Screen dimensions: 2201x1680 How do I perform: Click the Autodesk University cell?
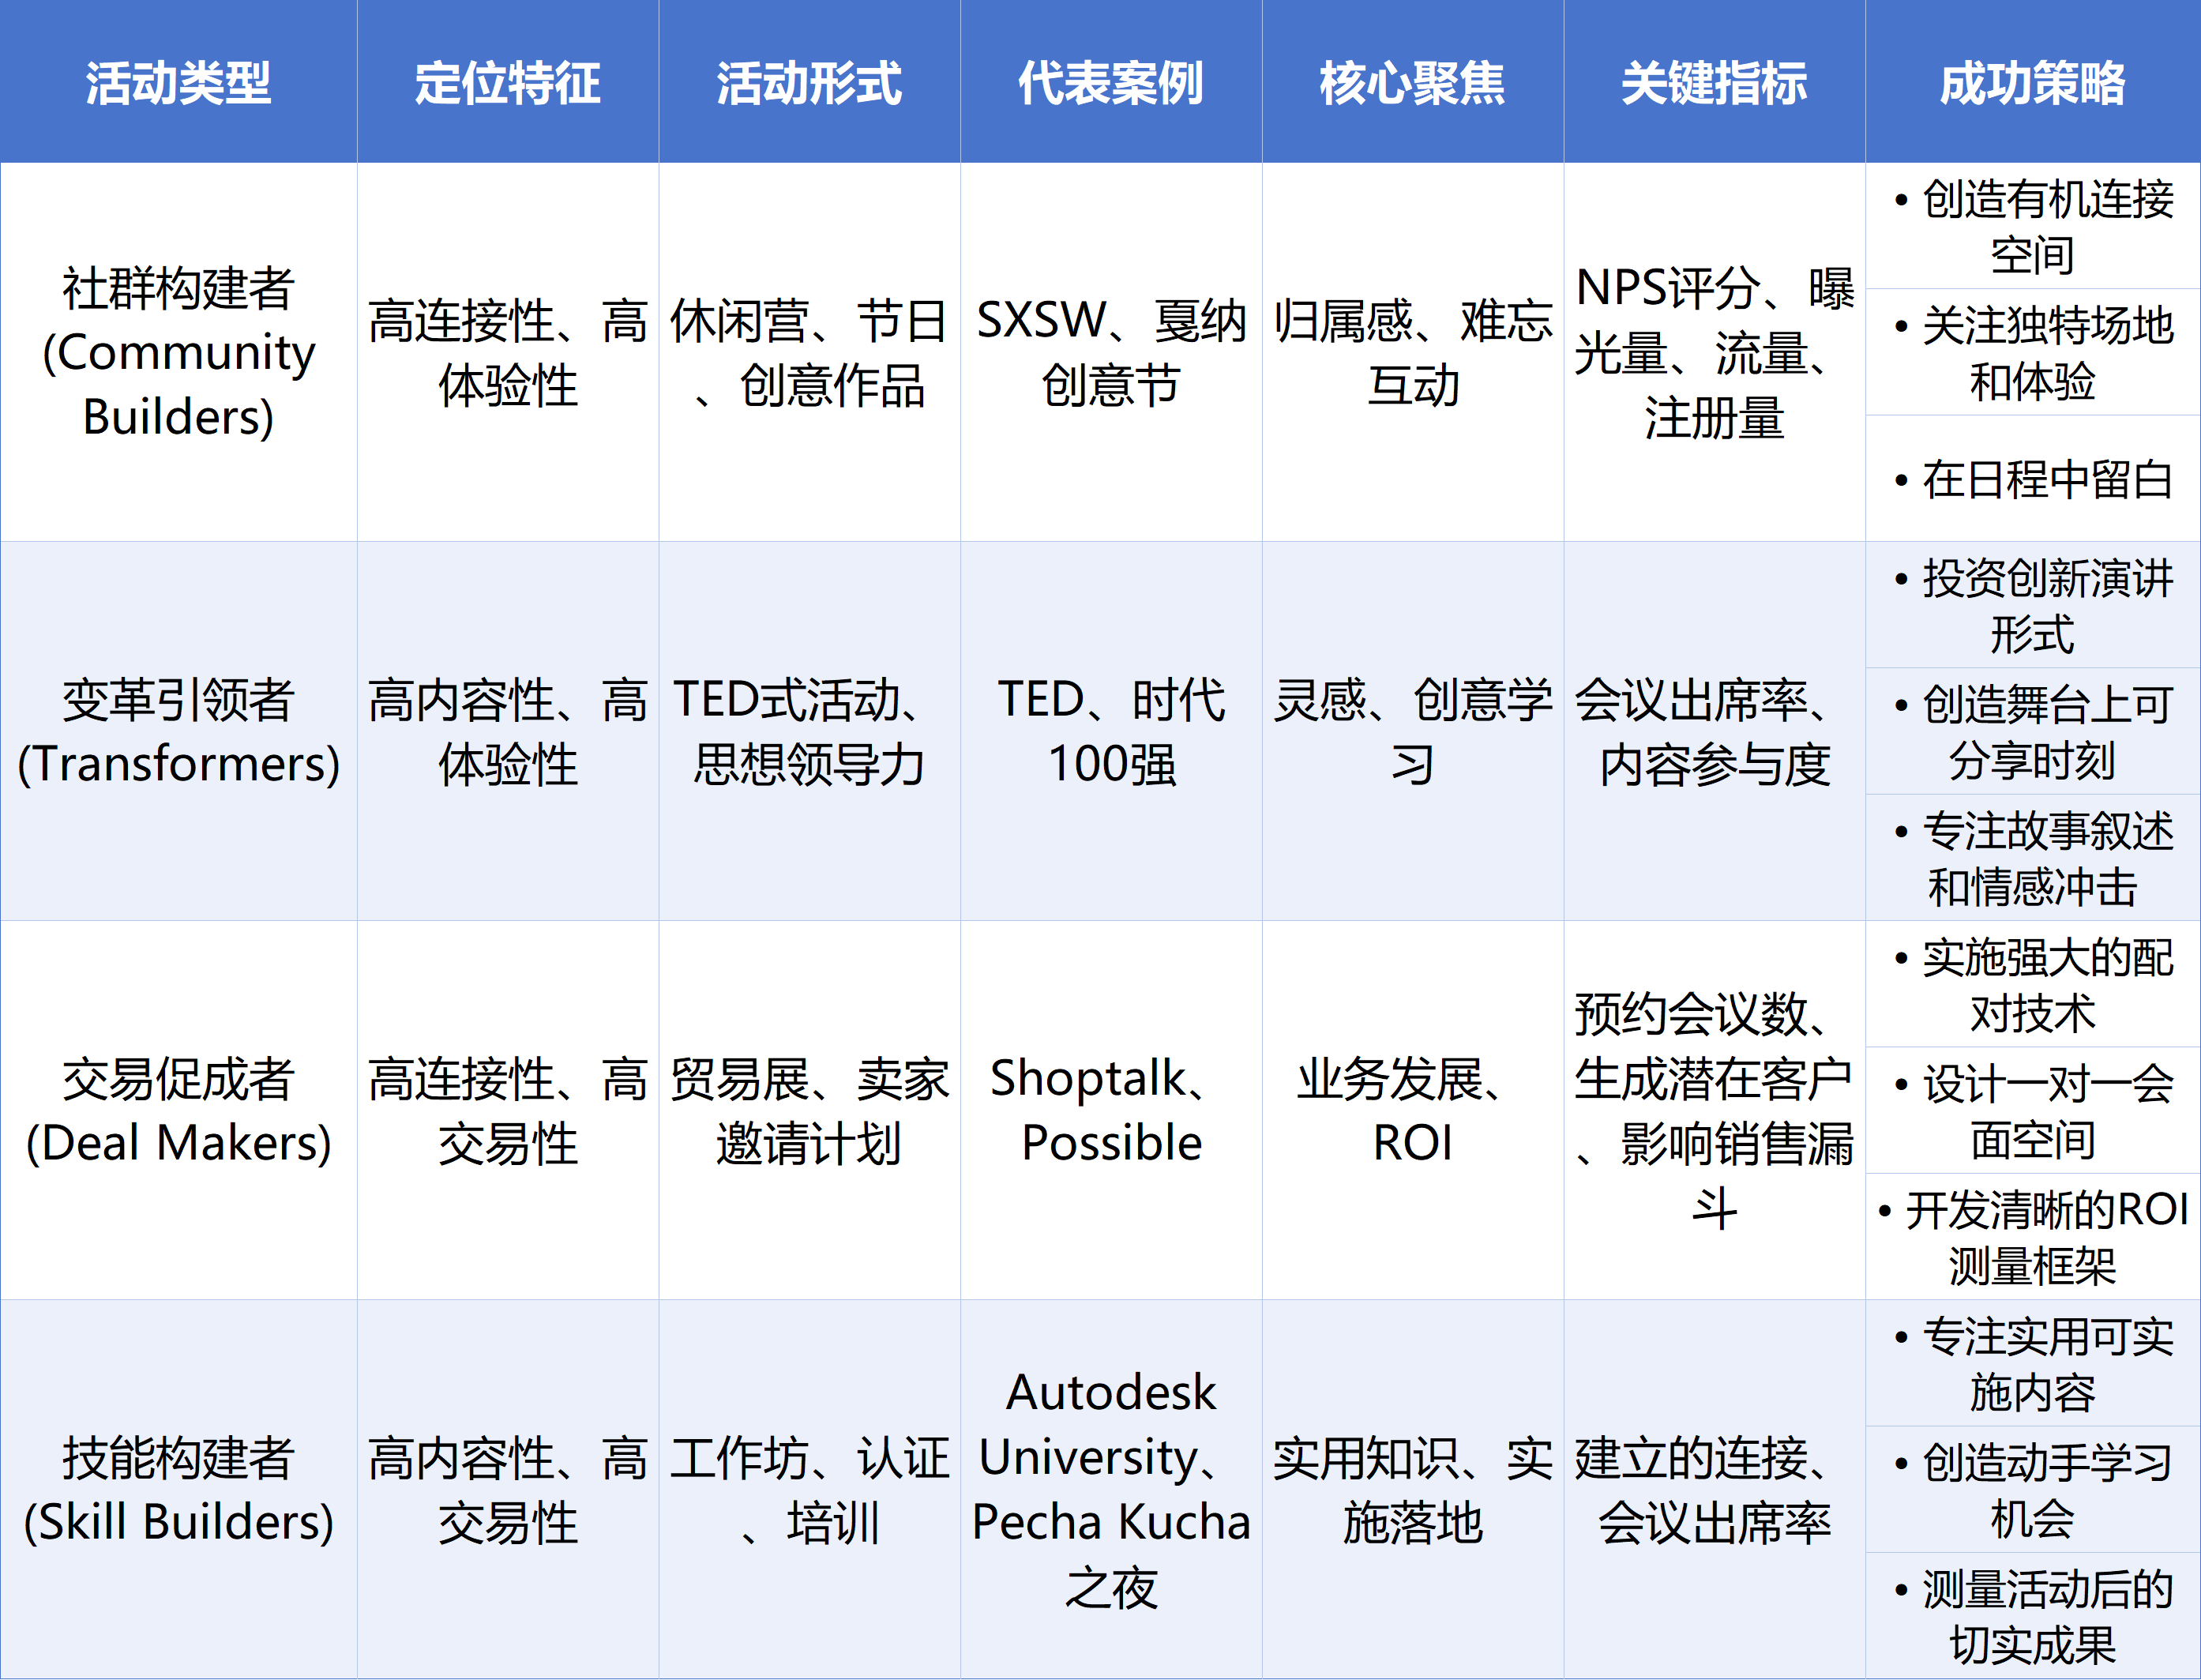tap(1110, 1489)
